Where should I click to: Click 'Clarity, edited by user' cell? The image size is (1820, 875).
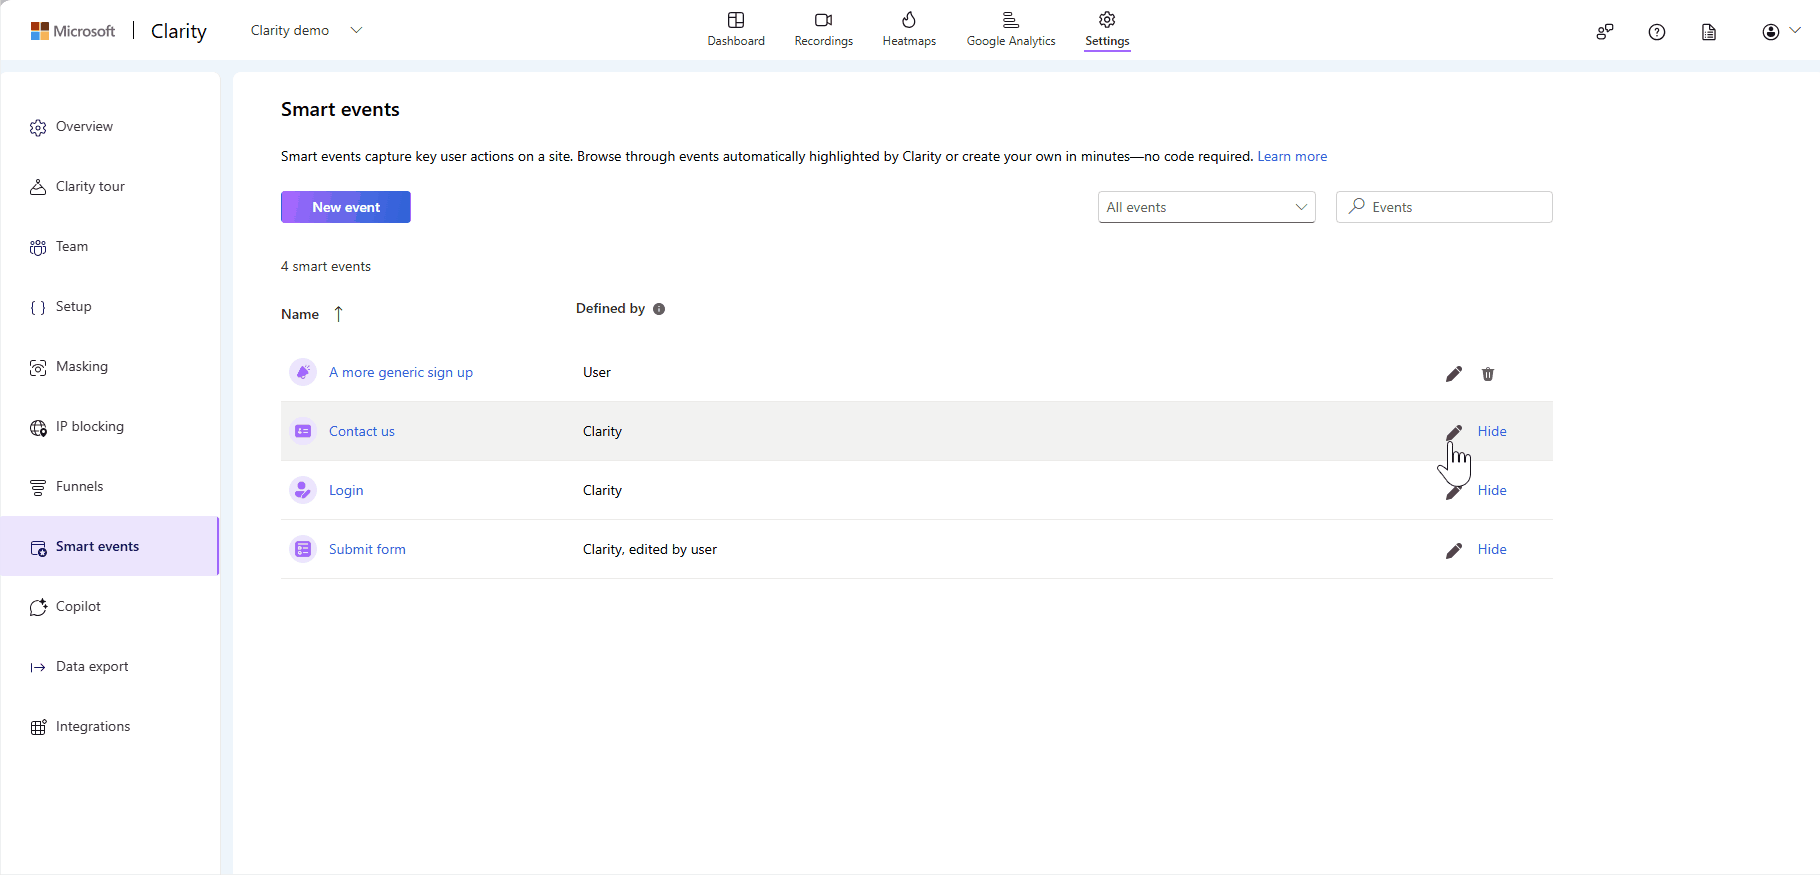point(650,549)
